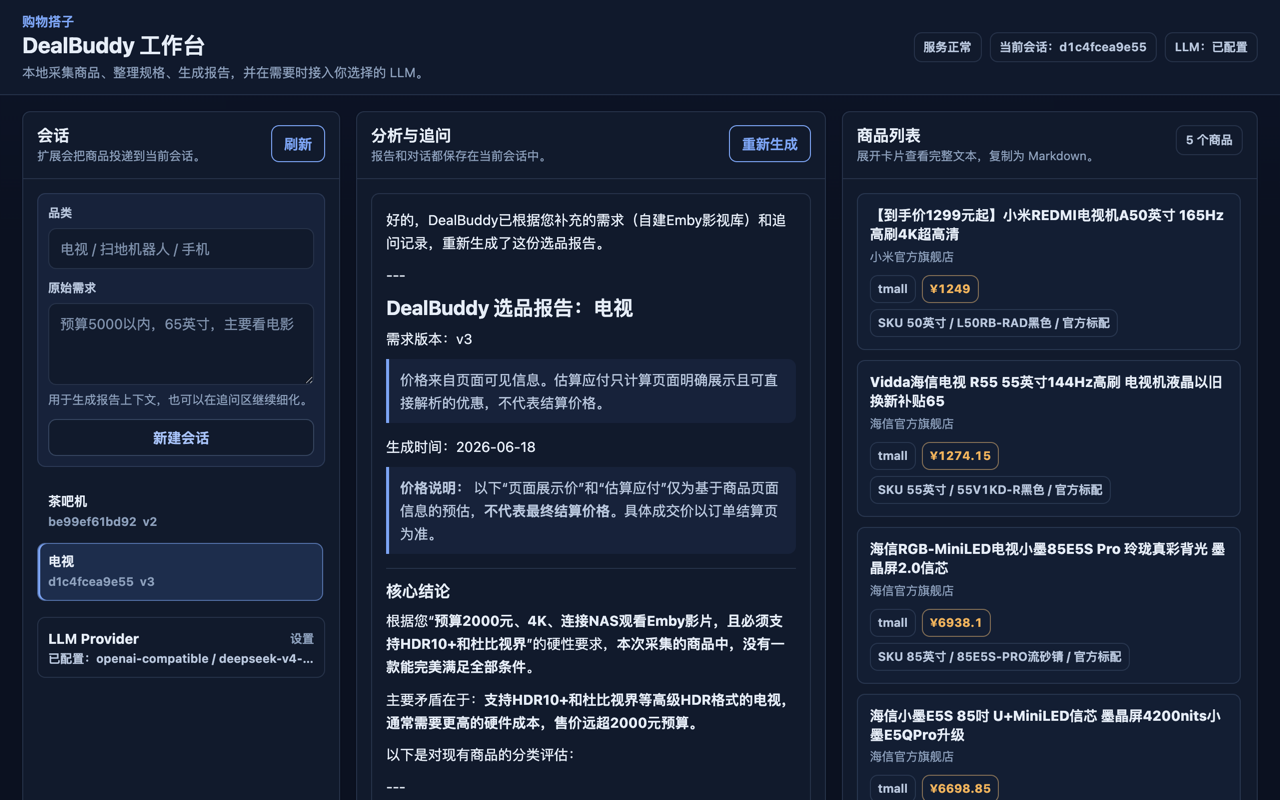Select the 茶吧机 session

[x=181, y=511]
